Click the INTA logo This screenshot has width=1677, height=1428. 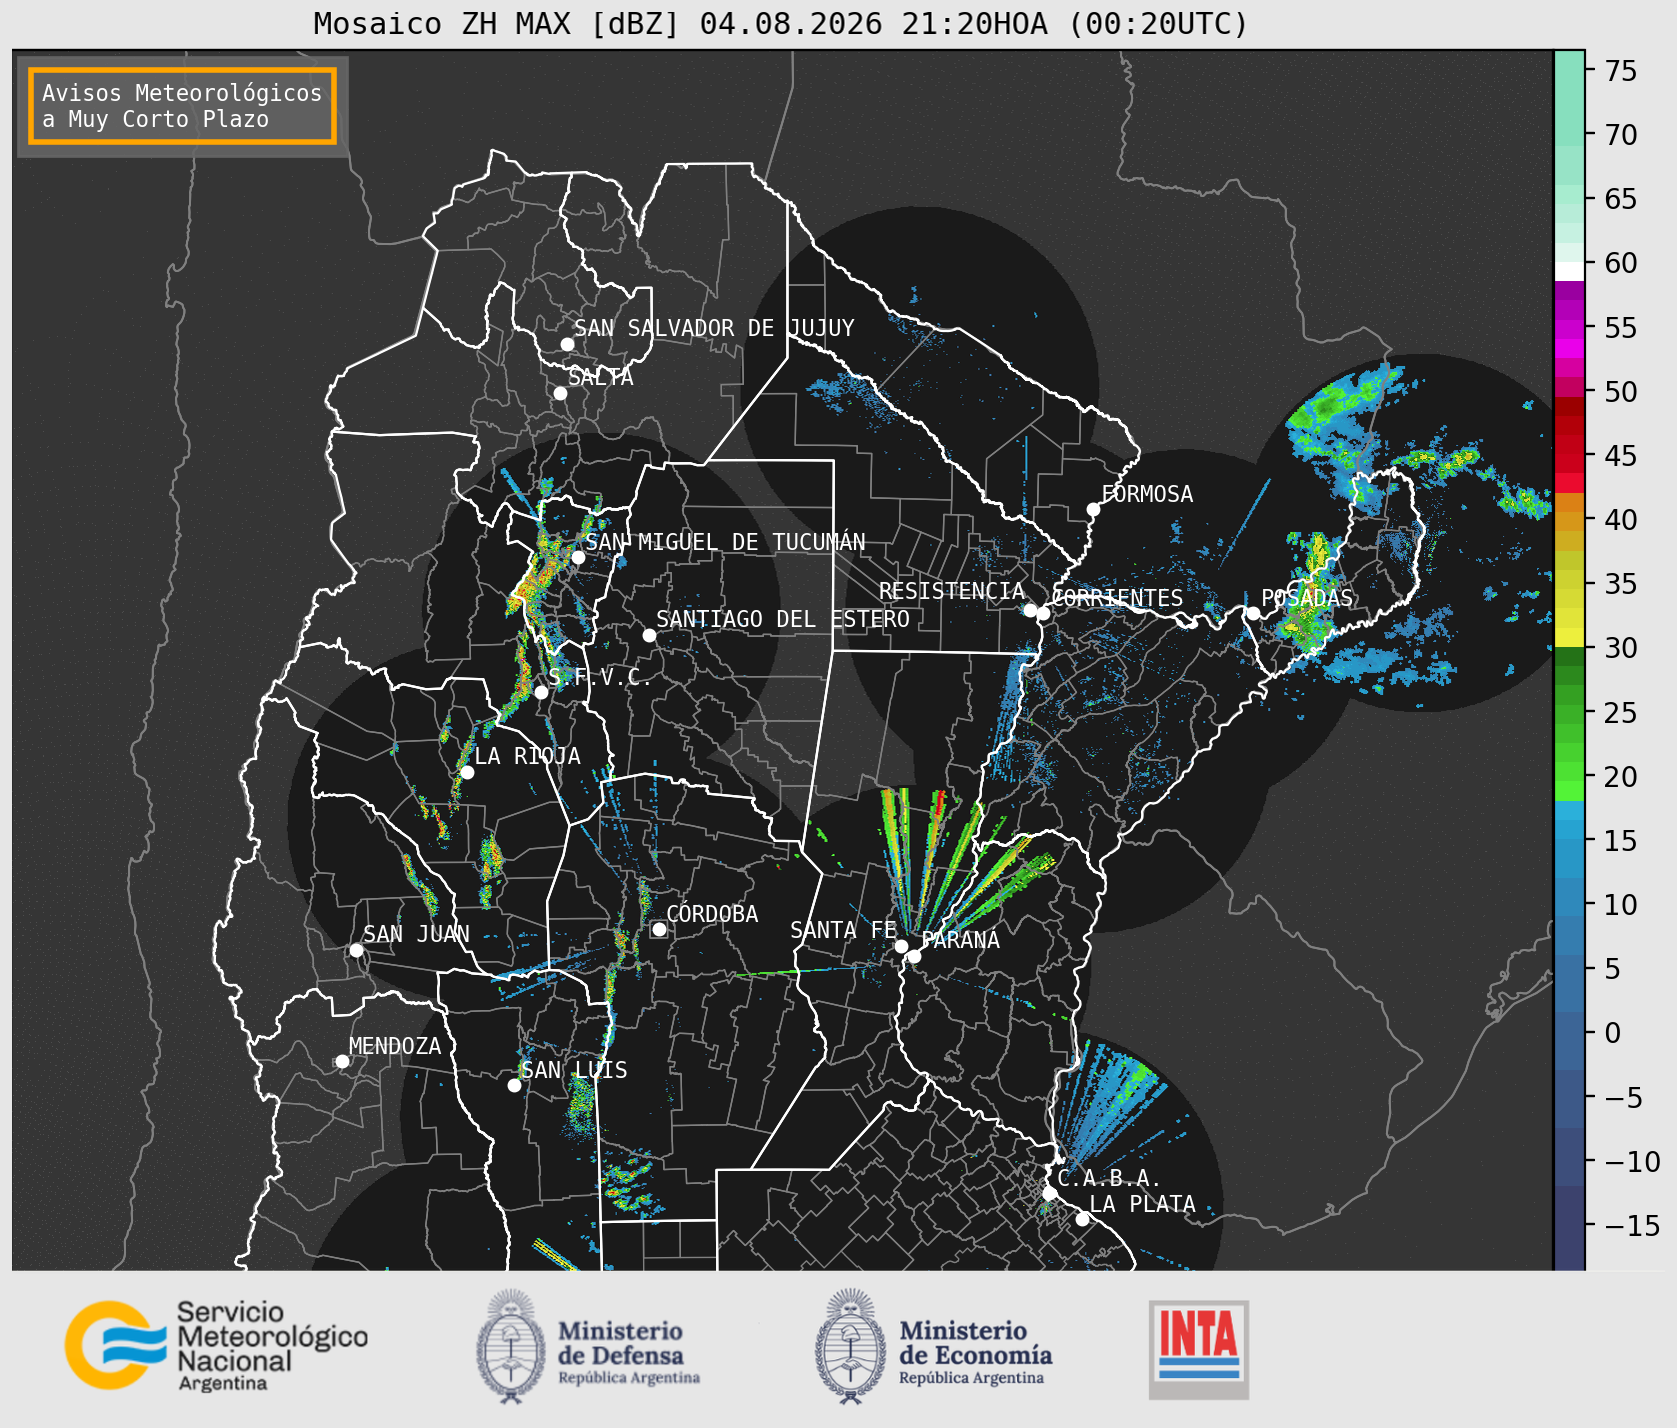click(x=1199, y=1349)
